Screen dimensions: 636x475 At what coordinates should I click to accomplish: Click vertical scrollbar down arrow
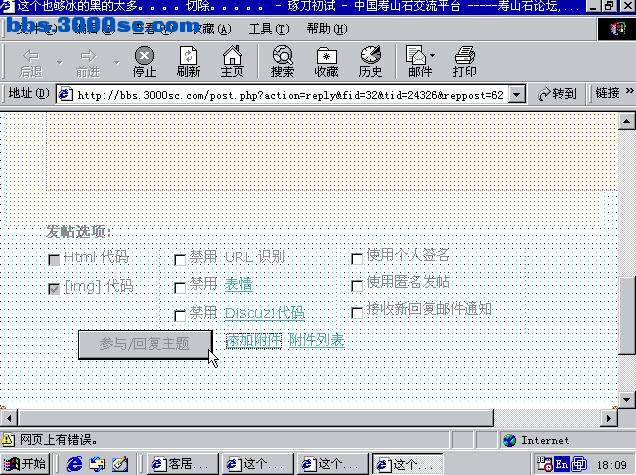pos(627,400)
